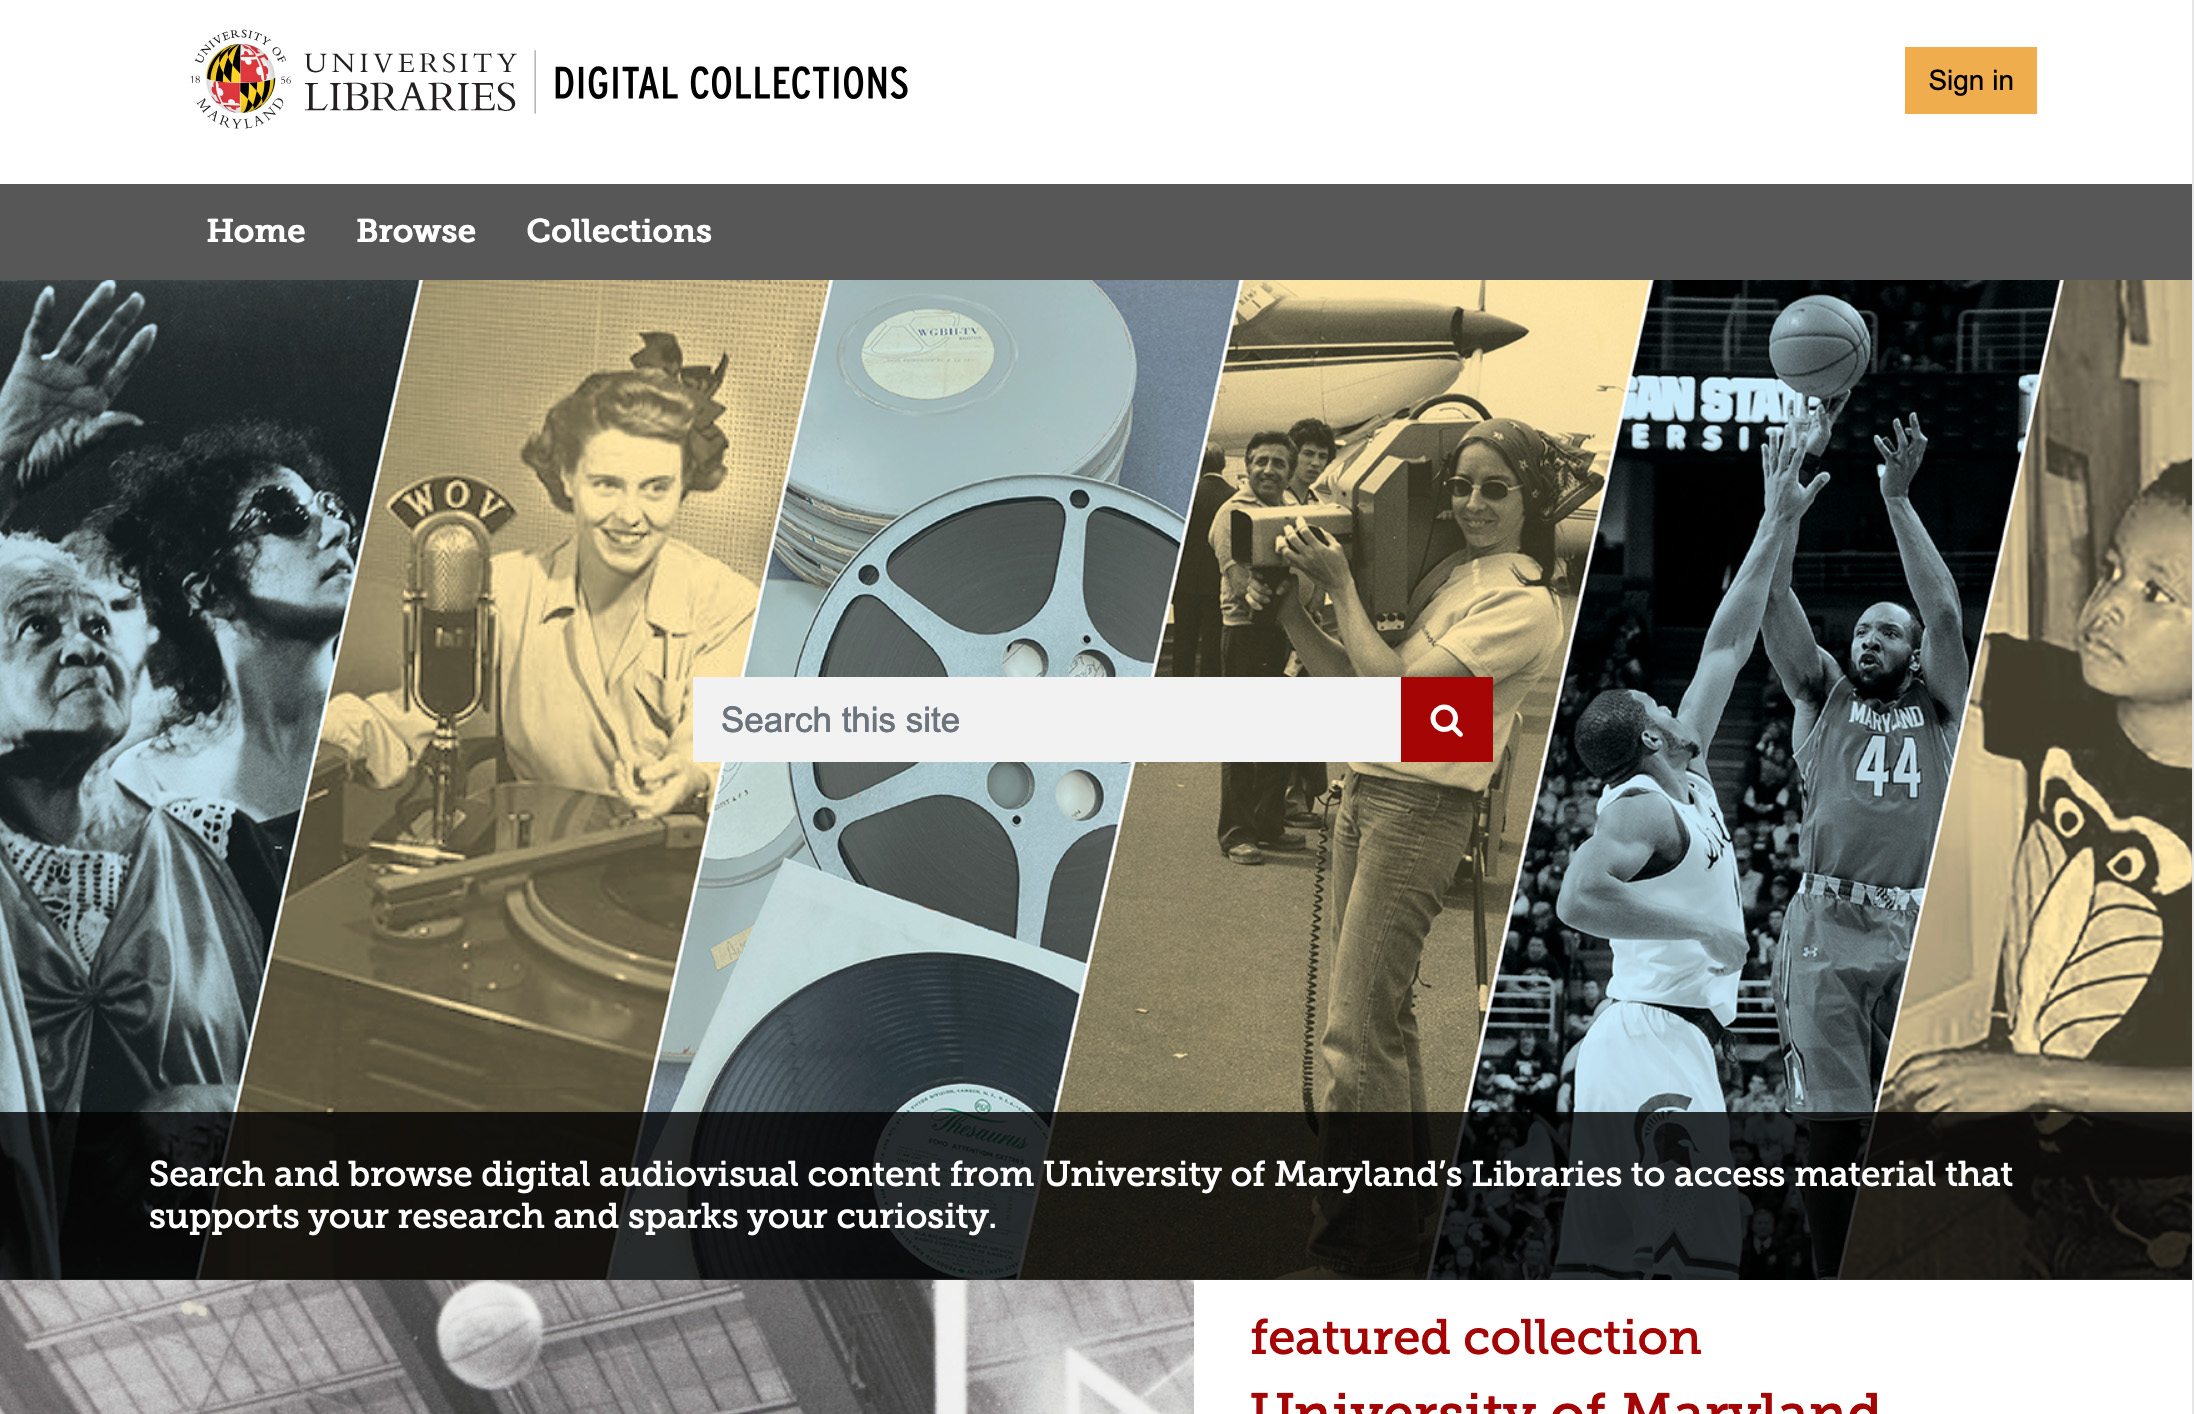2196x1414 pixels.
Task: Open the Collections menu item
Action: point(619,231)
